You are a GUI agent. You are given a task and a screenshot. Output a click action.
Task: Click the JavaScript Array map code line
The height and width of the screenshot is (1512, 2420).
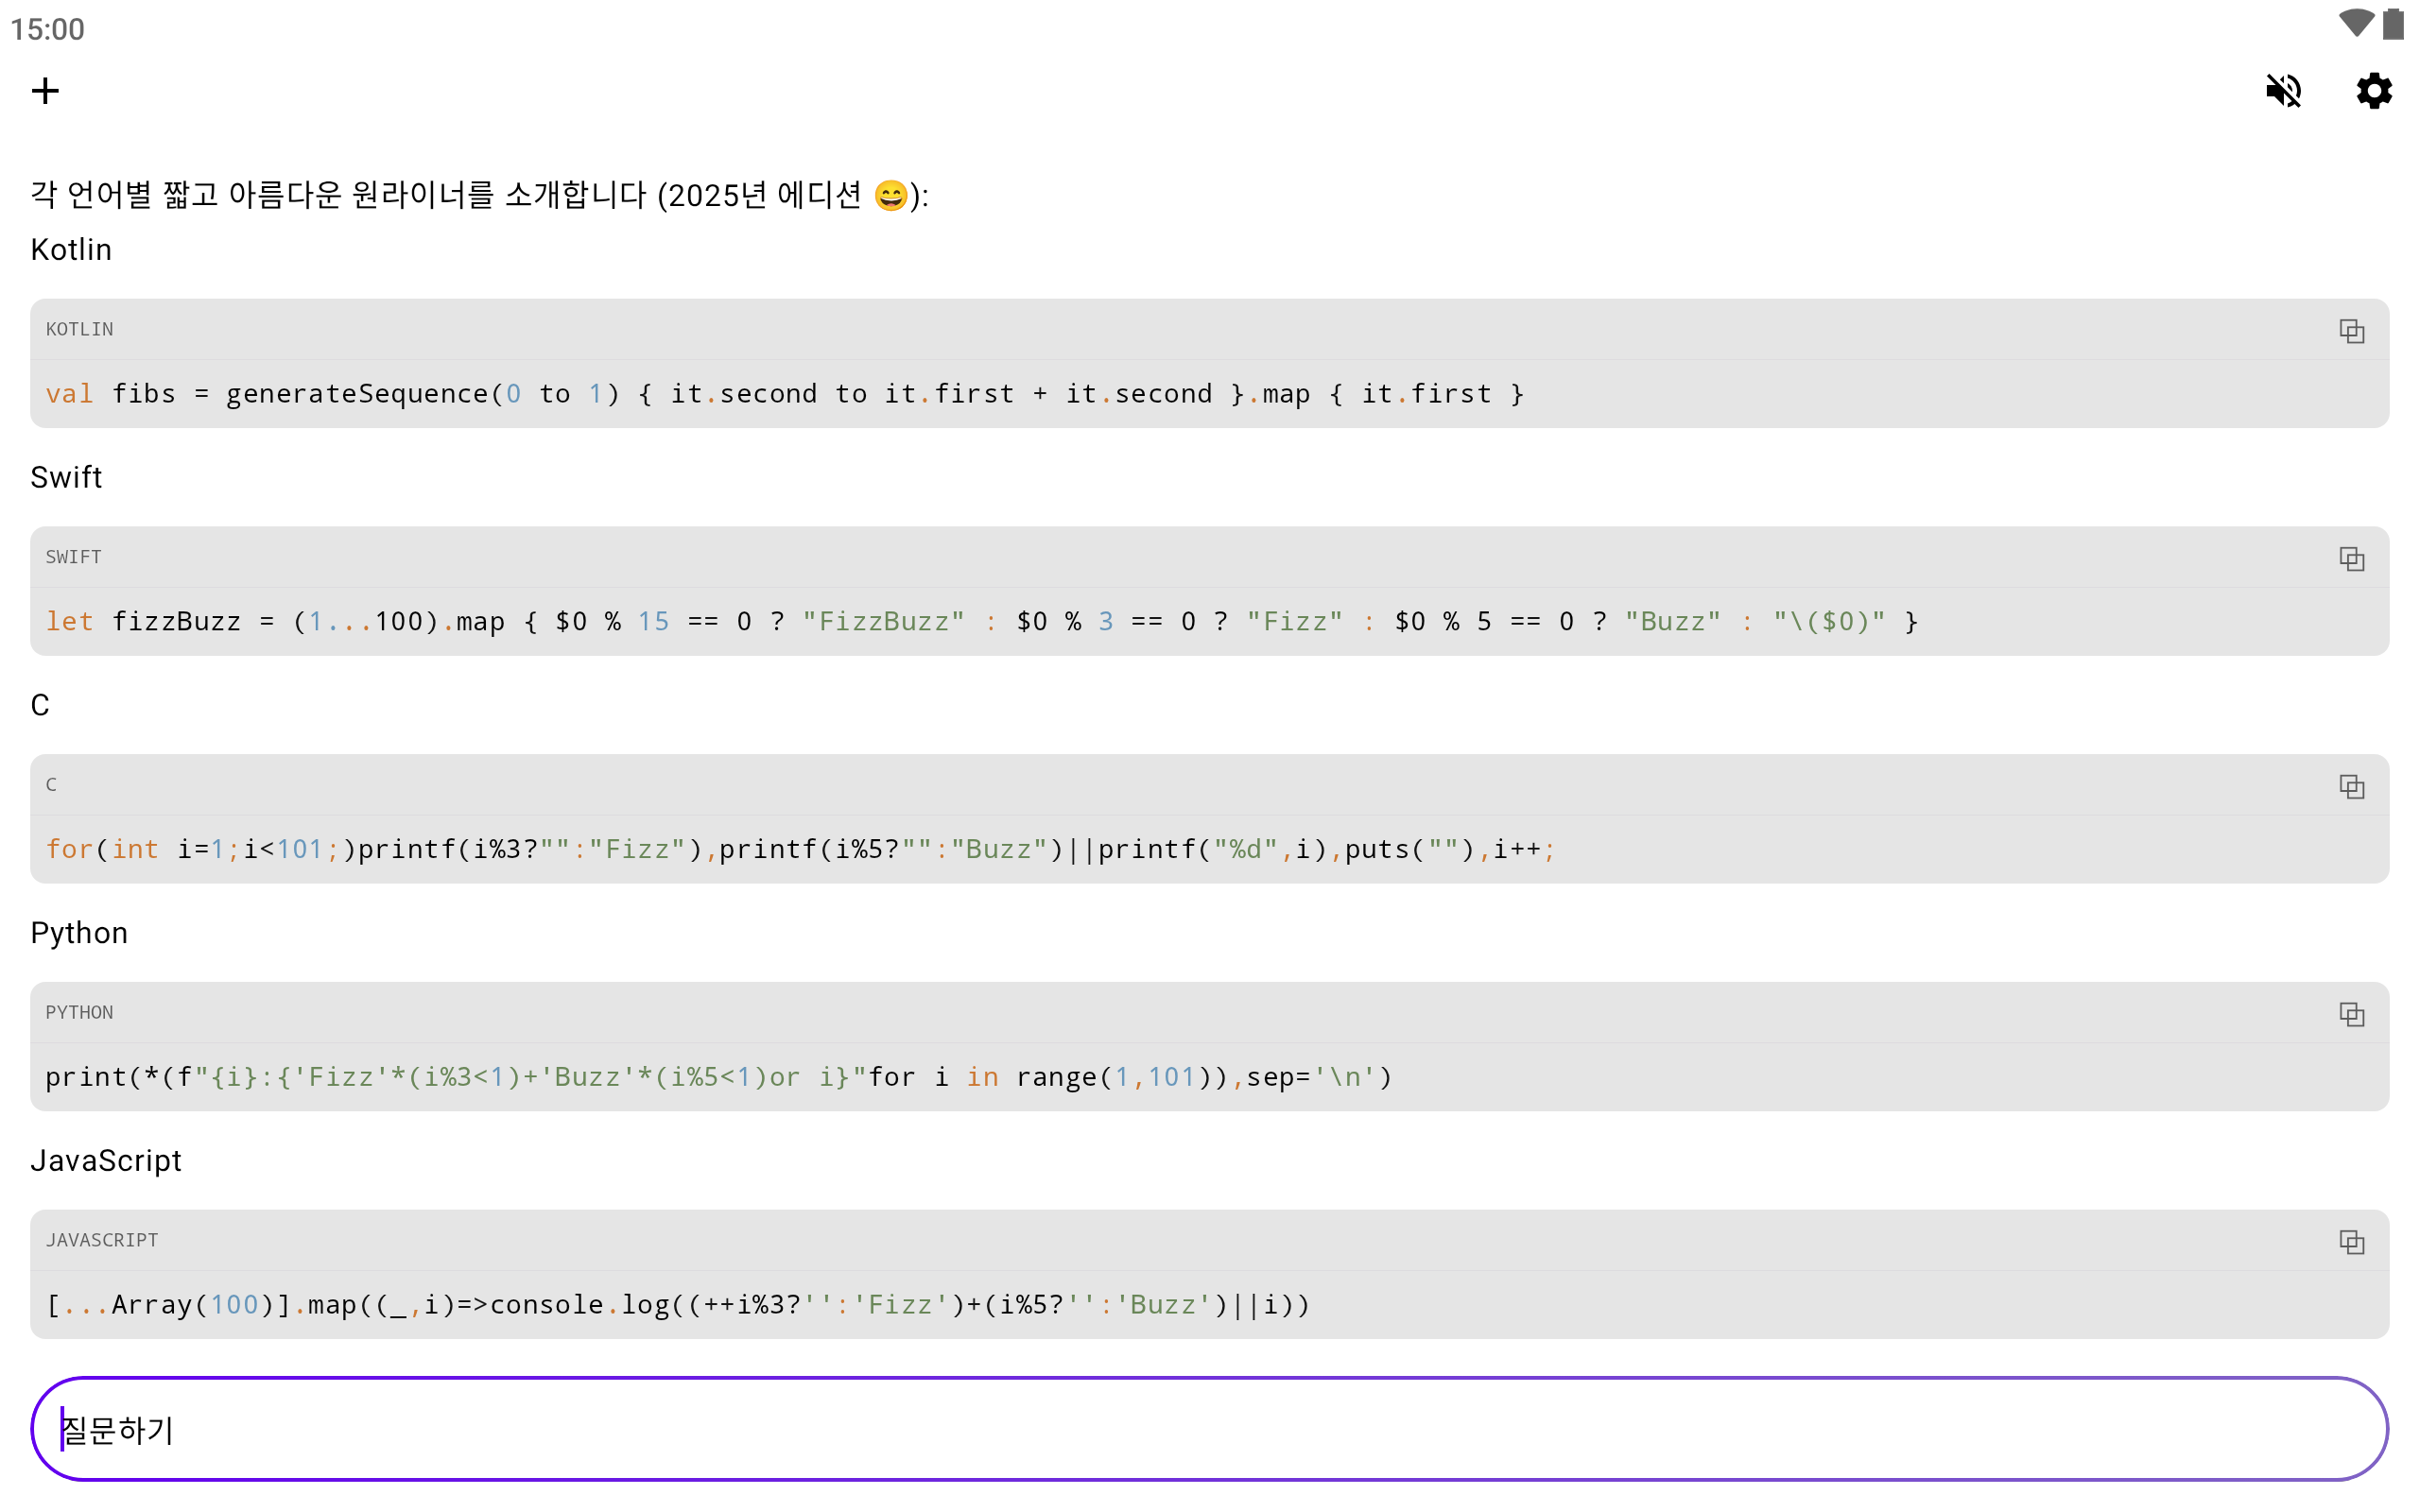[x=677, y=1306]
